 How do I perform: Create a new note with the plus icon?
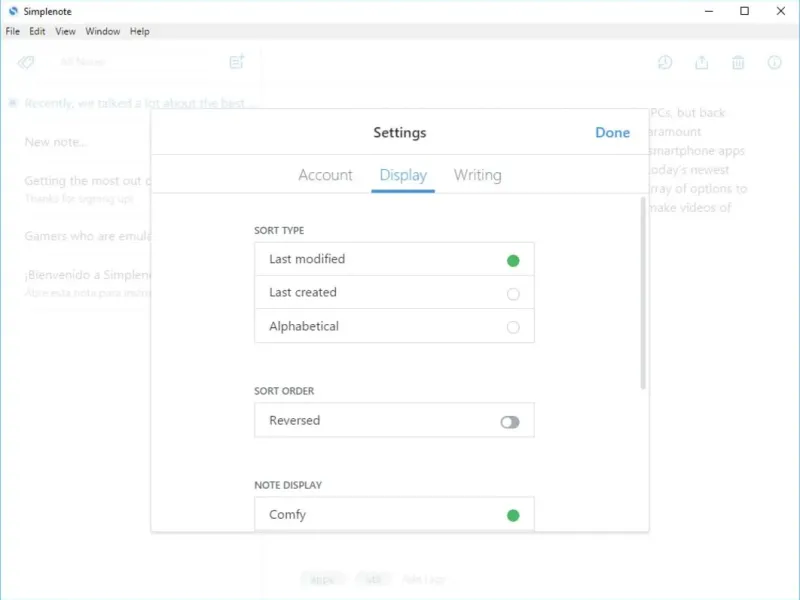(237, 62)
